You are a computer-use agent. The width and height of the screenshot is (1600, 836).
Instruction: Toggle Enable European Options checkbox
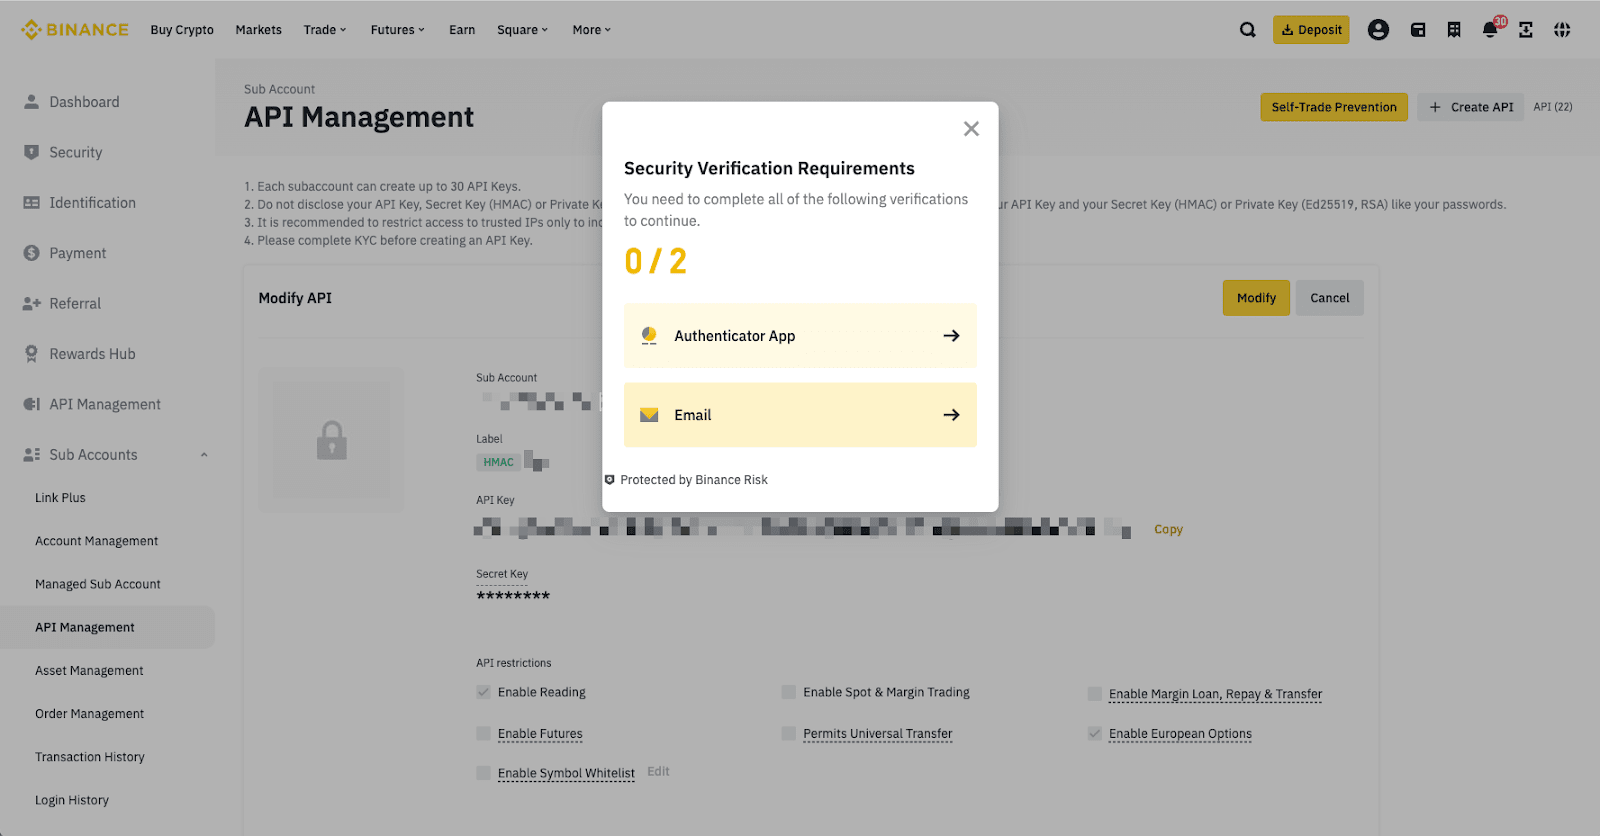(x=1095, y=734)
